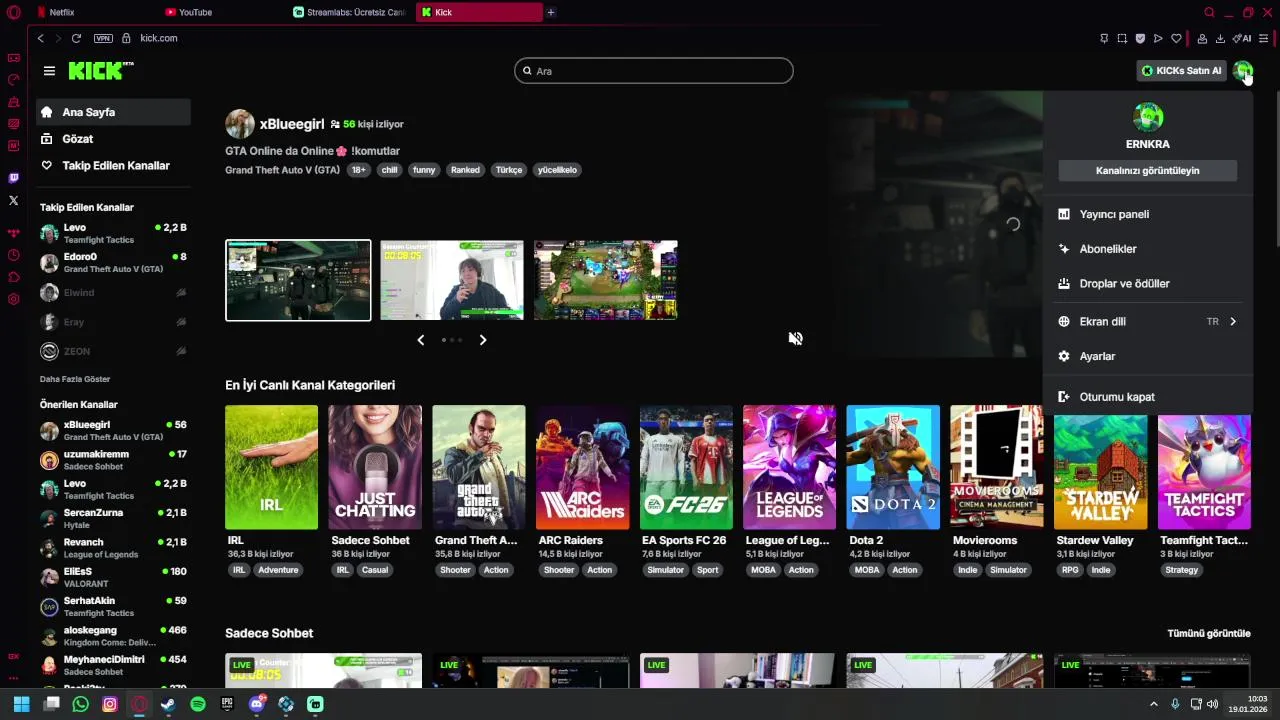1280x720 pixels.
Task: Open the browser AI icon
Action: [1242, 38]
